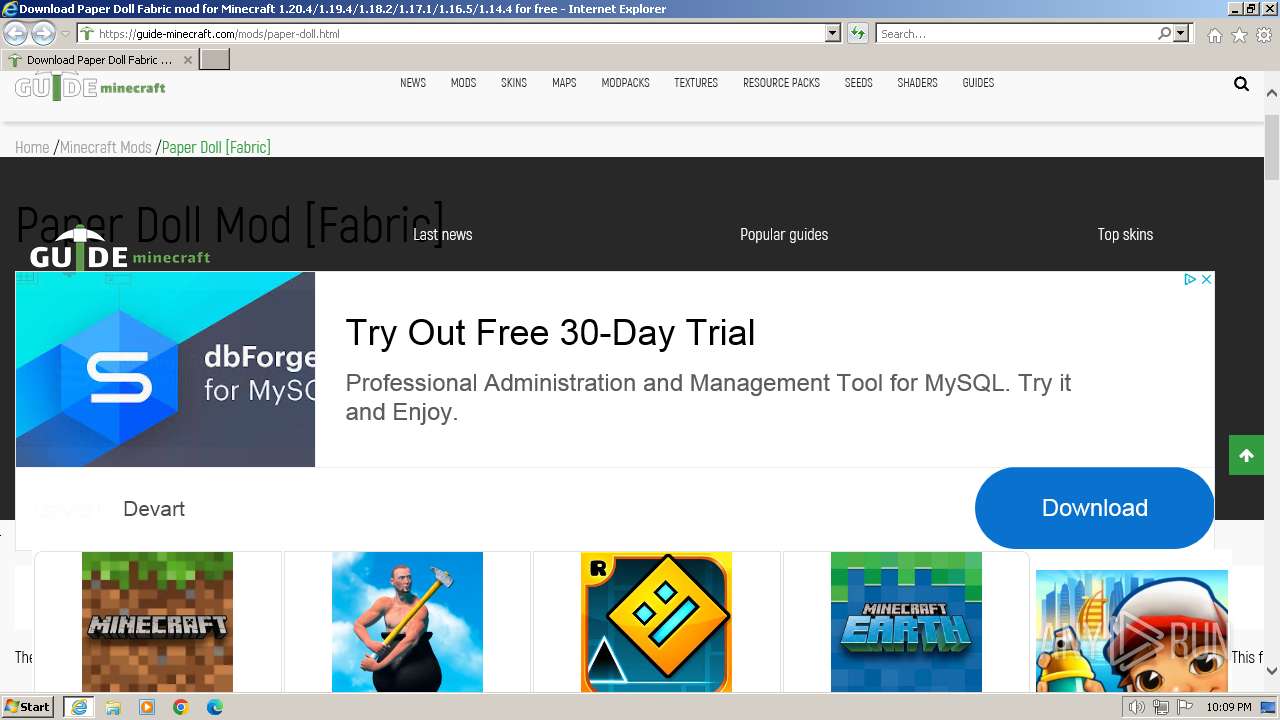Click the browser Forward arrow button
Viewport: 1280px width, 720px height.
click(43, 33)
